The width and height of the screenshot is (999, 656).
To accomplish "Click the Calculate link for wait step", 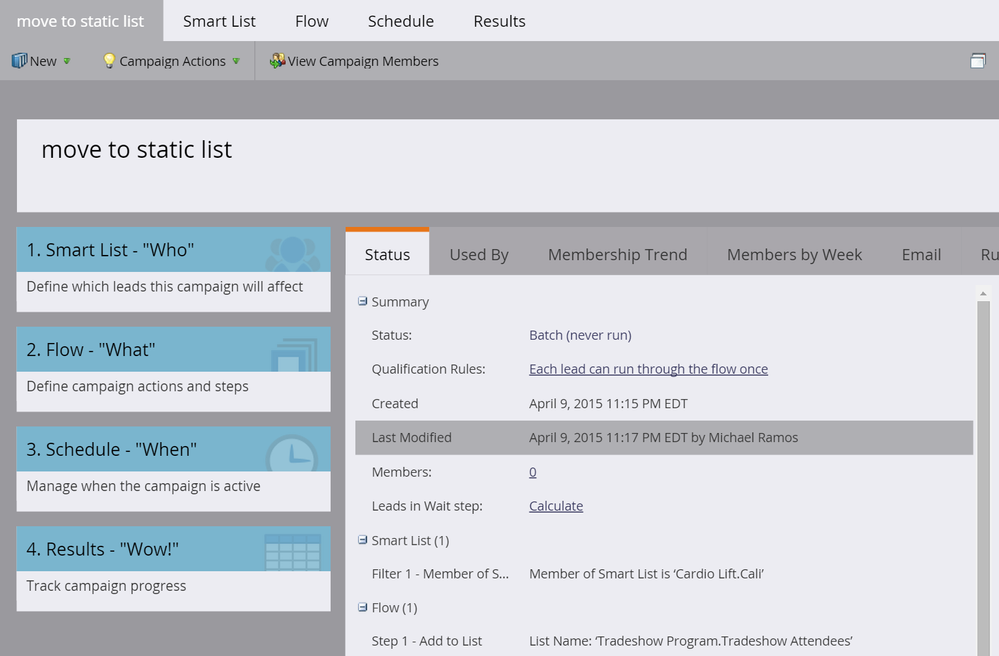I will click(556, 506).
